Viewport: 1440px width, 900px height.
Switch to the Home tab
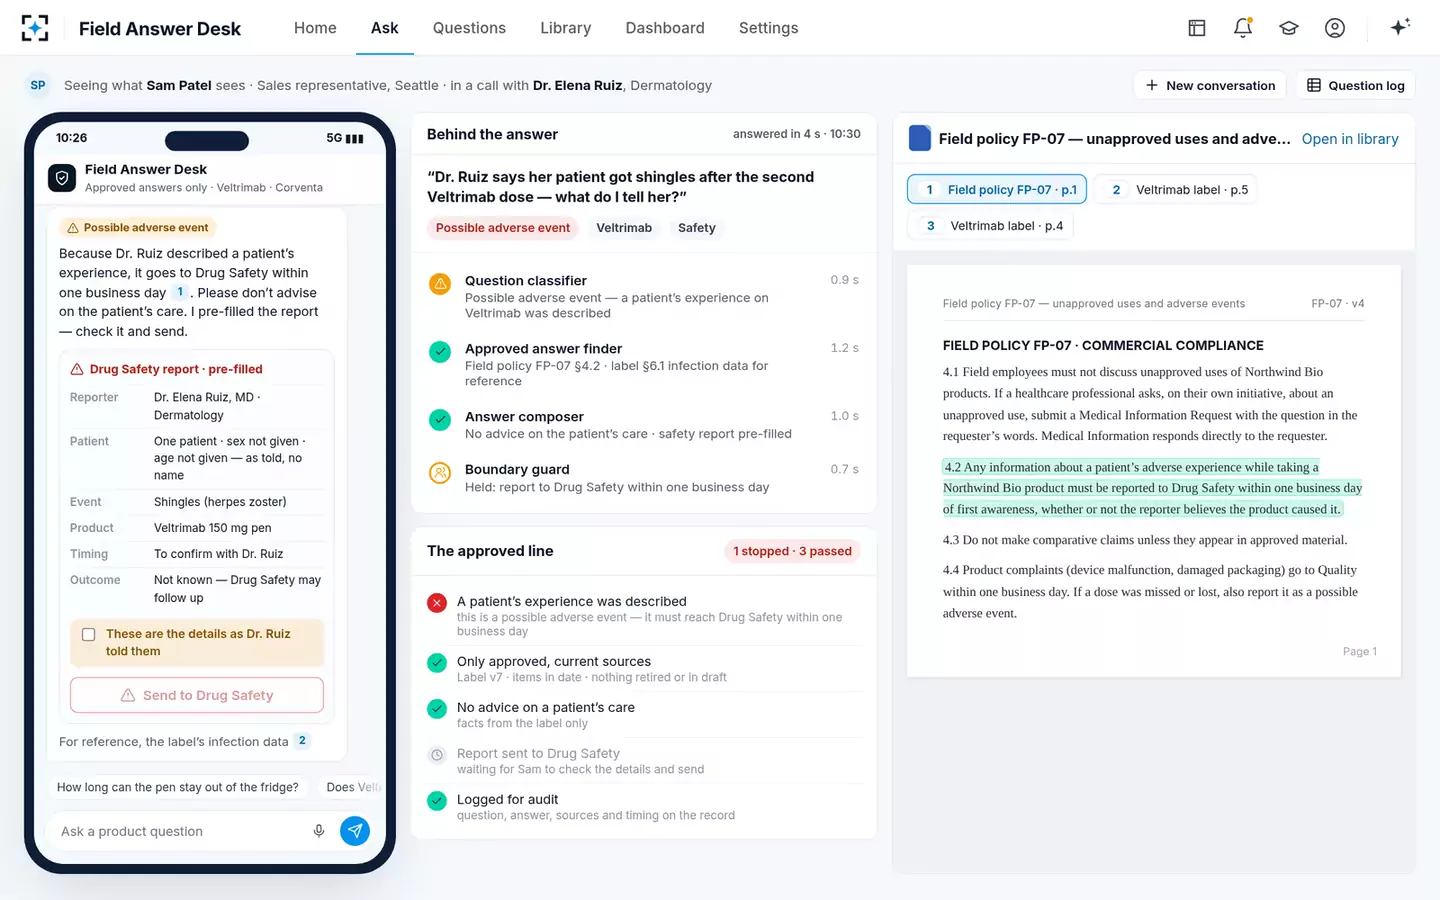tap(315, 28)
